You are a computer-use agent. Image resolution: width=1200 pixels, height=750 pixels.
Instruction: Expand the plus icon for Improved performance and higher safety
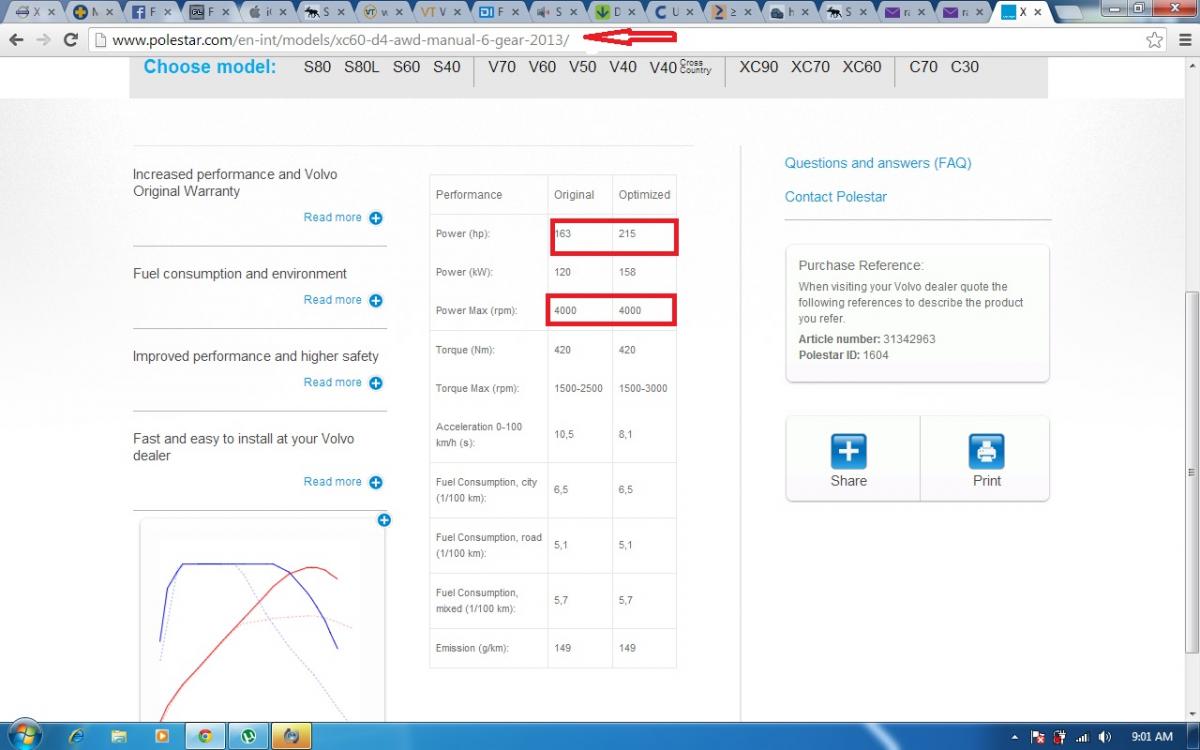376,383
